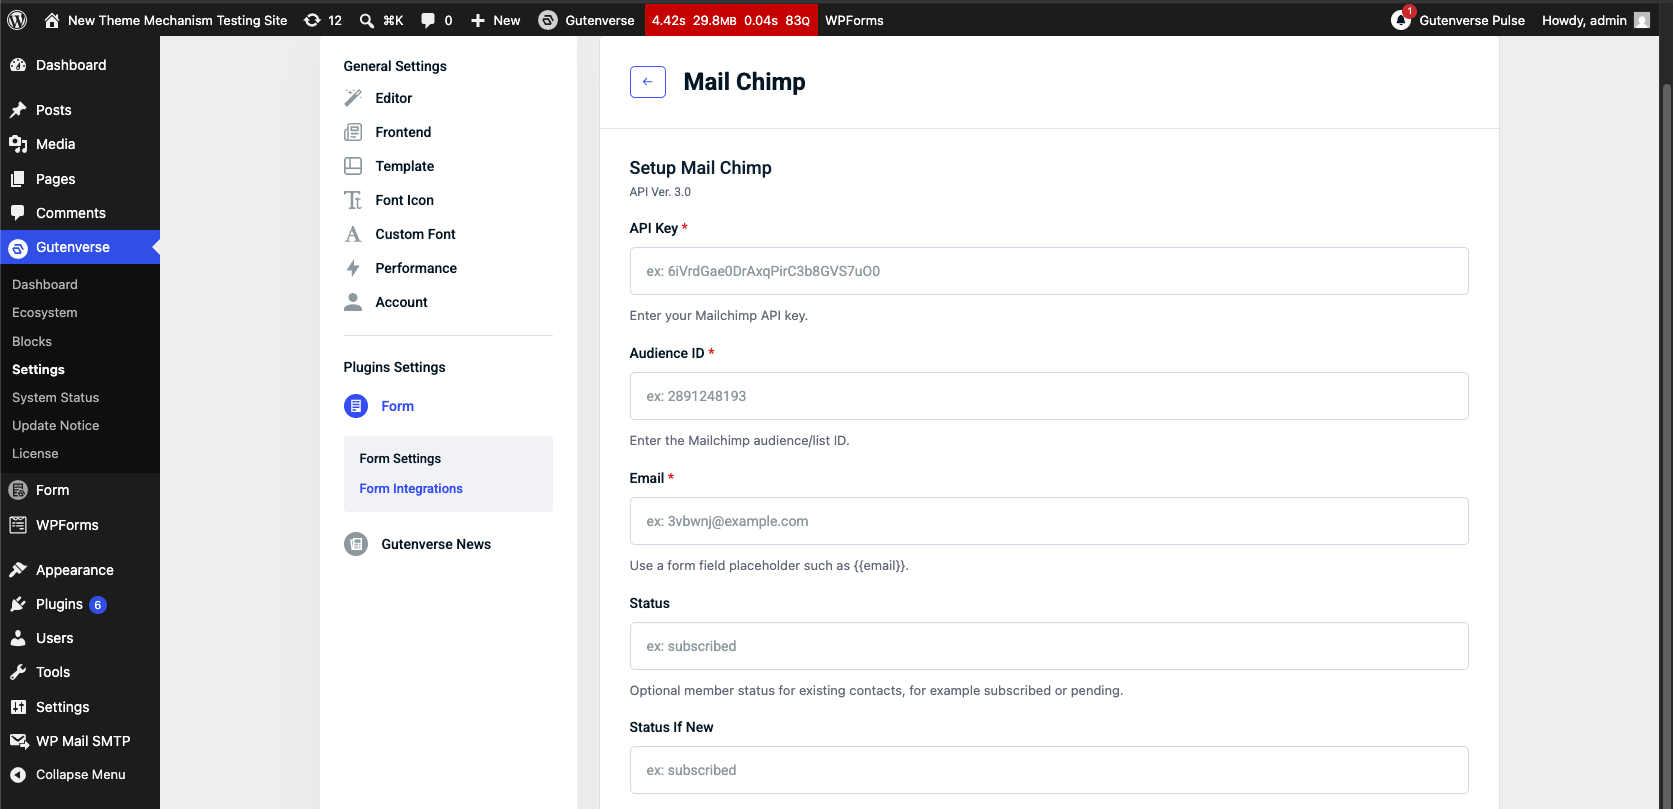This screenshot has height=809, width=1673.
Task: Open Form Integrations sub-item
Action: click(411, 488)
